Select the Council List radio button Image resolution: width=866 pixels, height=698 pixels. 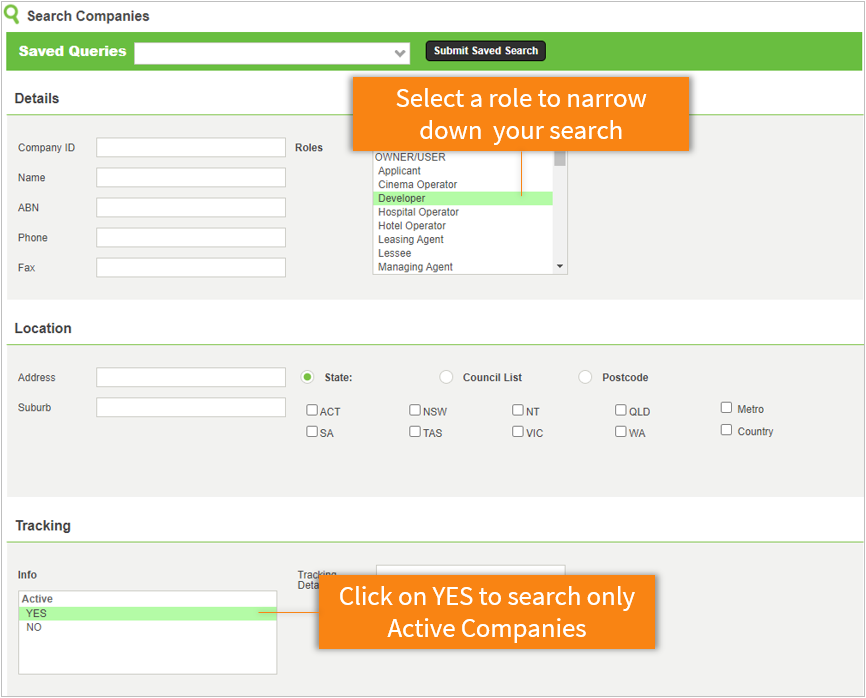pos(446,377)
